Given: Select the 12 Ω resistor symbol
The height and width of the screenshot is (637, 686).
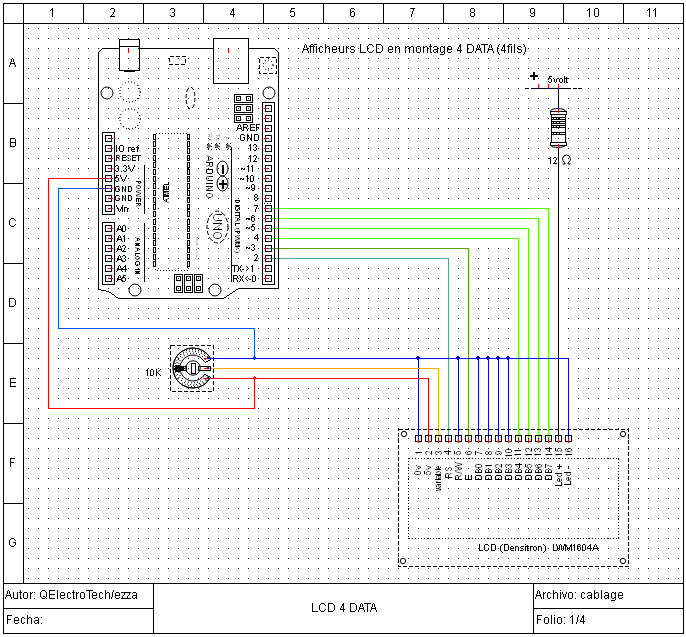Looking at the screenshot, I should click(x=558, y=128).
